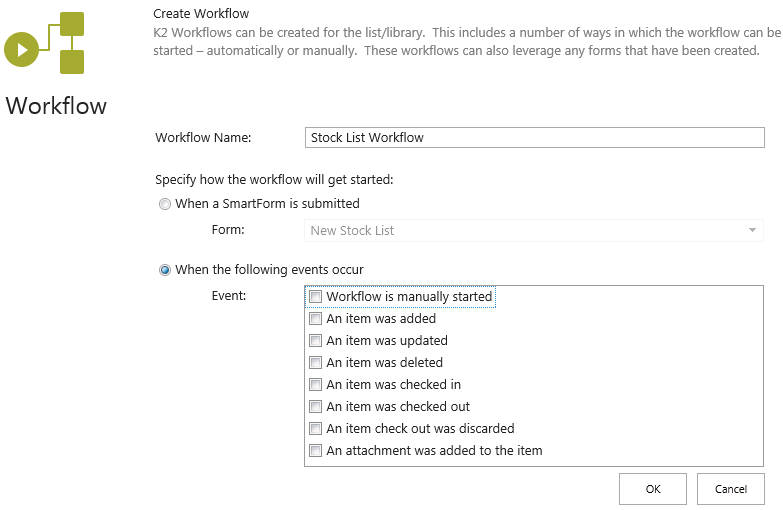The width and height of the screenshot is (783, 510).
Task: Click the "Event:" label
Action: tap(229, 297)
